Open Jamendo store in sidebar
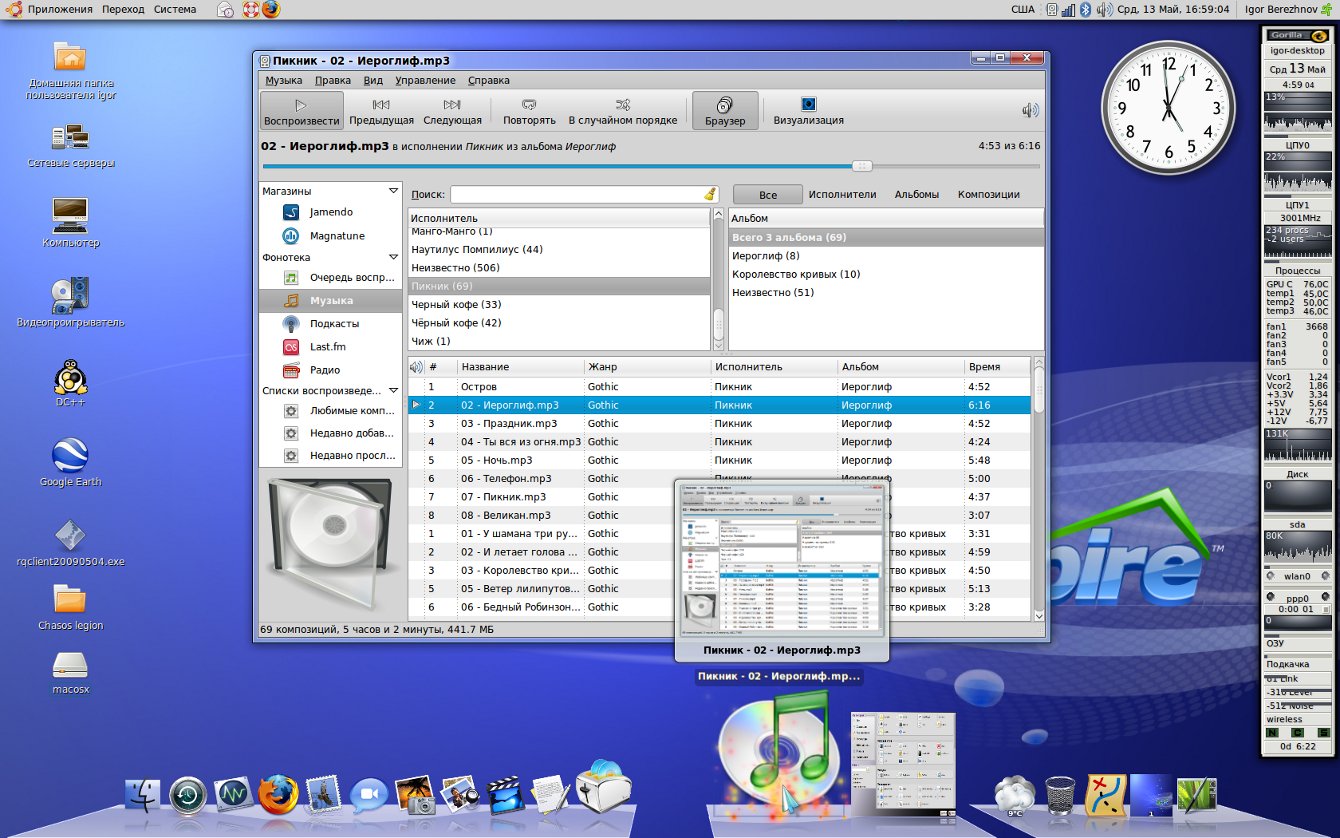 pyautogui.click(x=330, y=212)
